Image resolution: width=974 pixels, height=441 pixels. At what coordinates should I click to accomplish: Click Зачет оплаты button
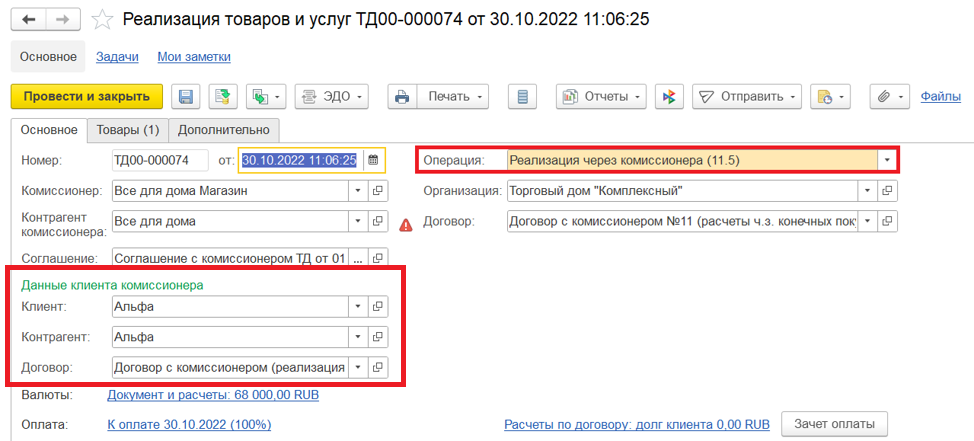click(x=834, y=424)
